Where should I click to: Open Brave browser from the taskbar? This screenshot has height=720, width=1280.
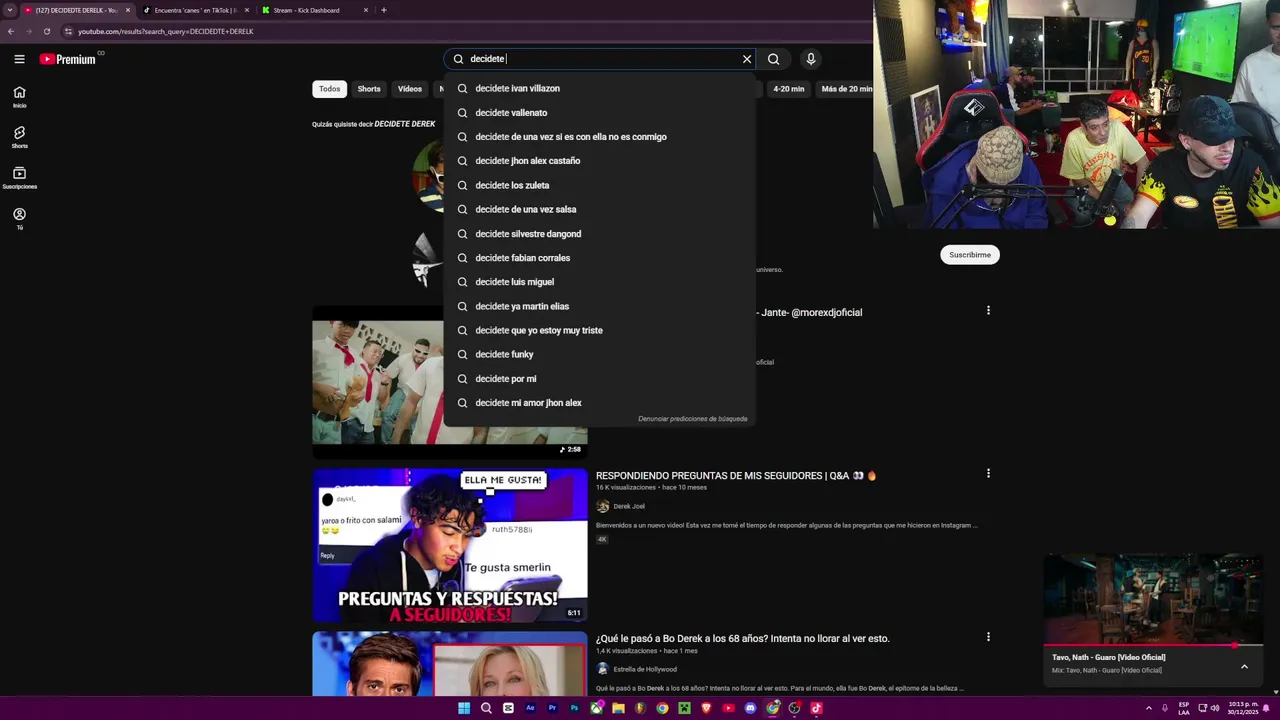706,708
